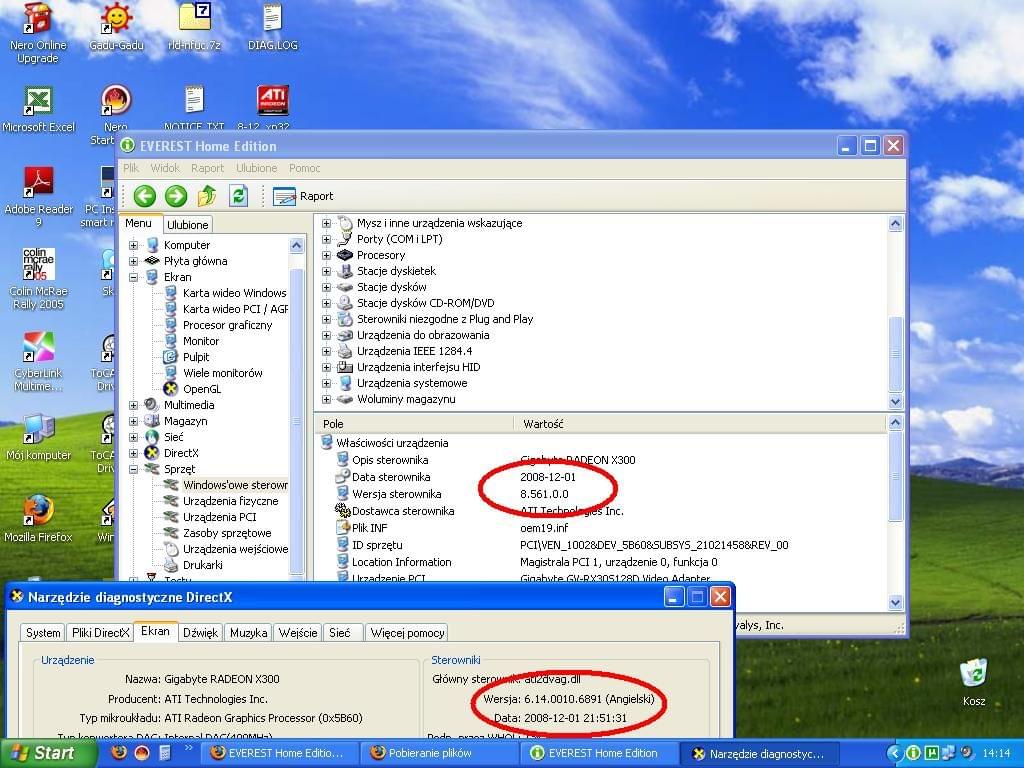The image size is (1024, 768).
Task: Click the Wartość column header
Action: [x=700, y=424]
